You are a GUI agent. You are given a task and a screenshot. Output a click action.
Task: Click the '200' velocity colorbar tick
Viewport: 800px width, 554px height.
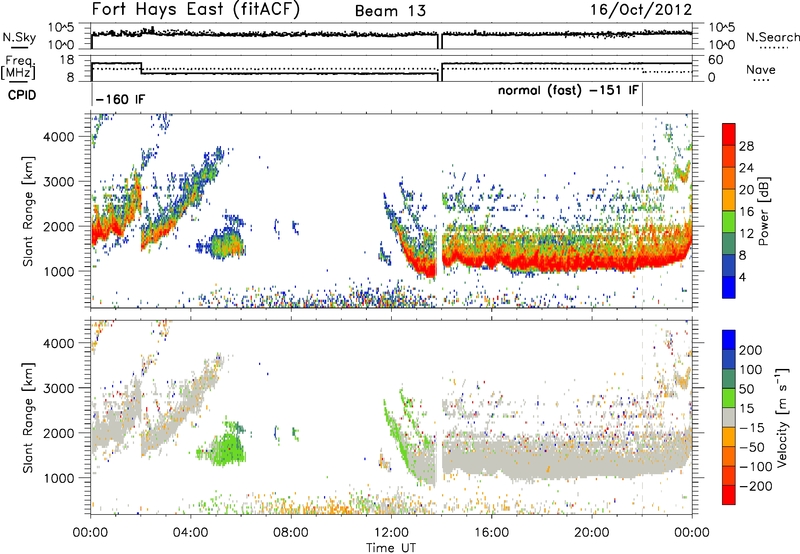click(751, 350)
